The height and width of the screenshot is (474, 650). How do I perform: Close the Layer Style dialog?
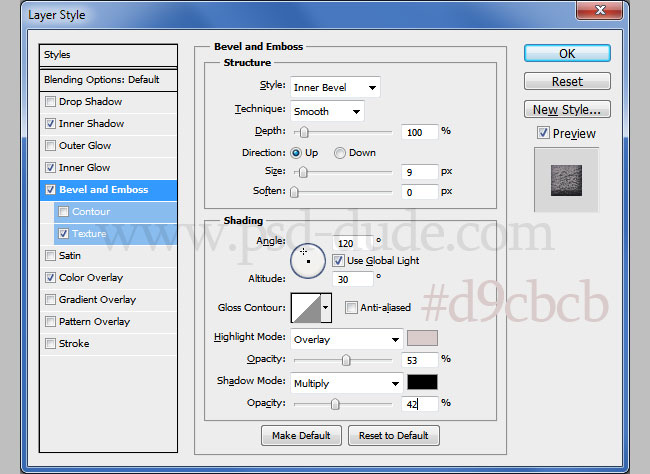600,10
